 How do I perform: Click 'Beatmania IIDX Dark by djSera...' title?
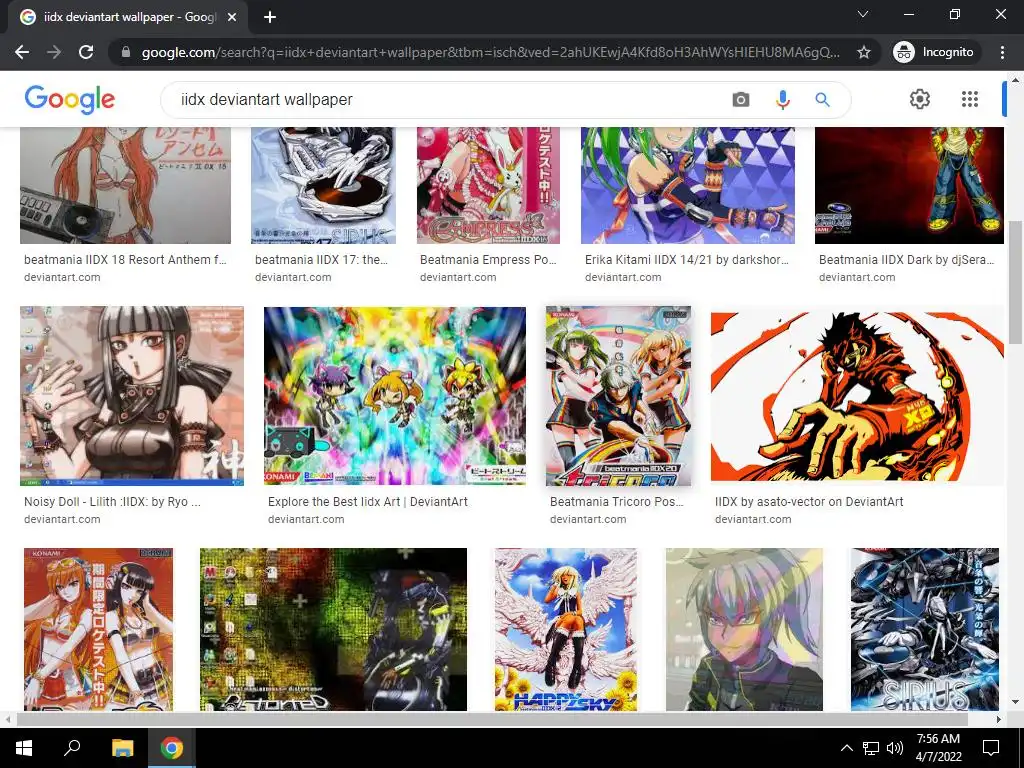(906, 260)
